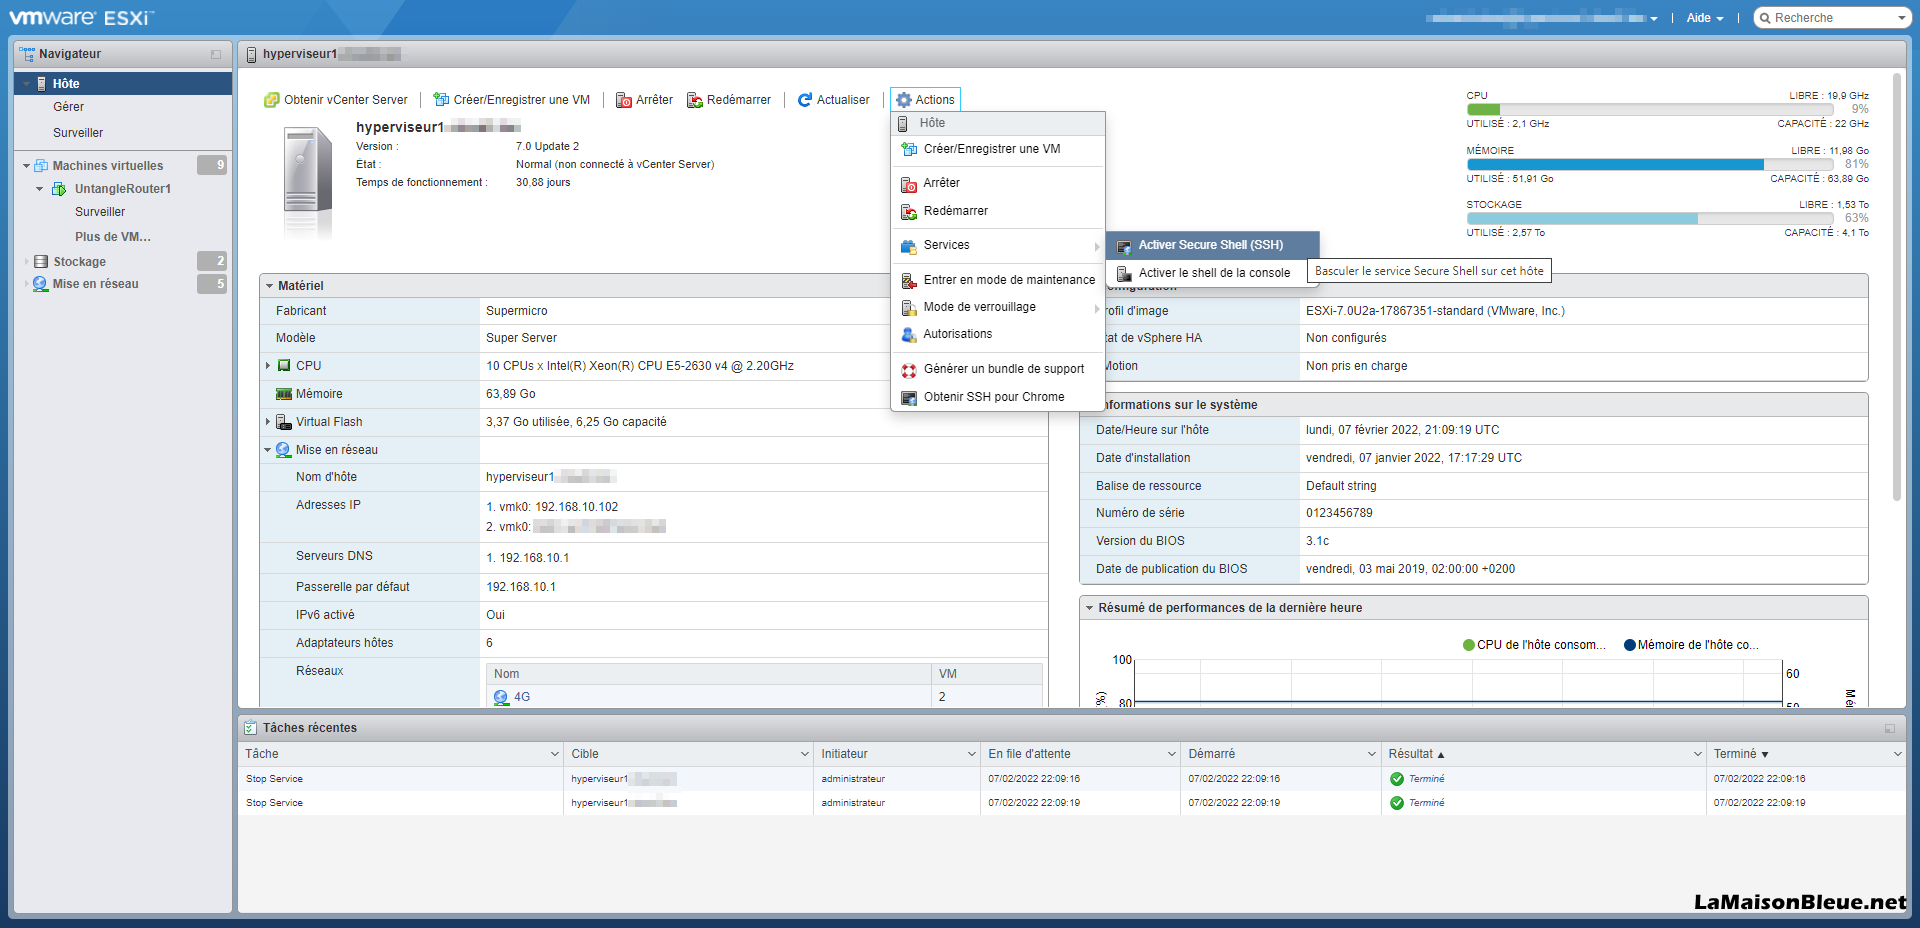The height and width of the screenshot is (928, 1920).
Task: Click the Mémoire icon in Matériel
Action: (x=284, y=394)
